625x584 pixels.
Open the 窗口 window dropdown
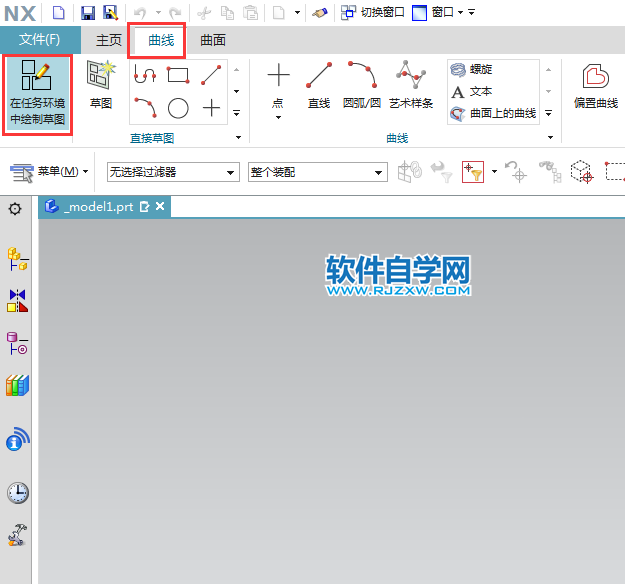tap(437, 13)
